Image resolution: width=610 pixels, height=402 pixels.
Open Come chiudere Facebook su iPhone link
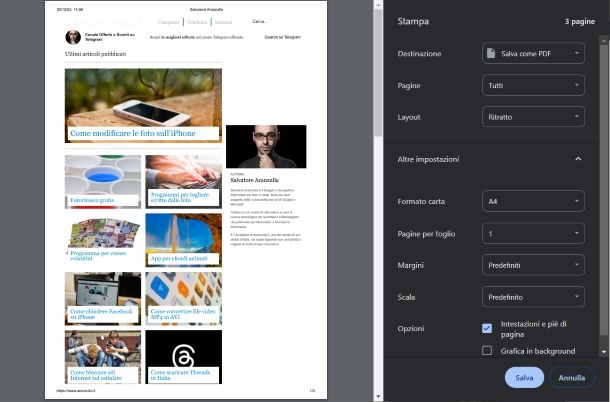101,314
